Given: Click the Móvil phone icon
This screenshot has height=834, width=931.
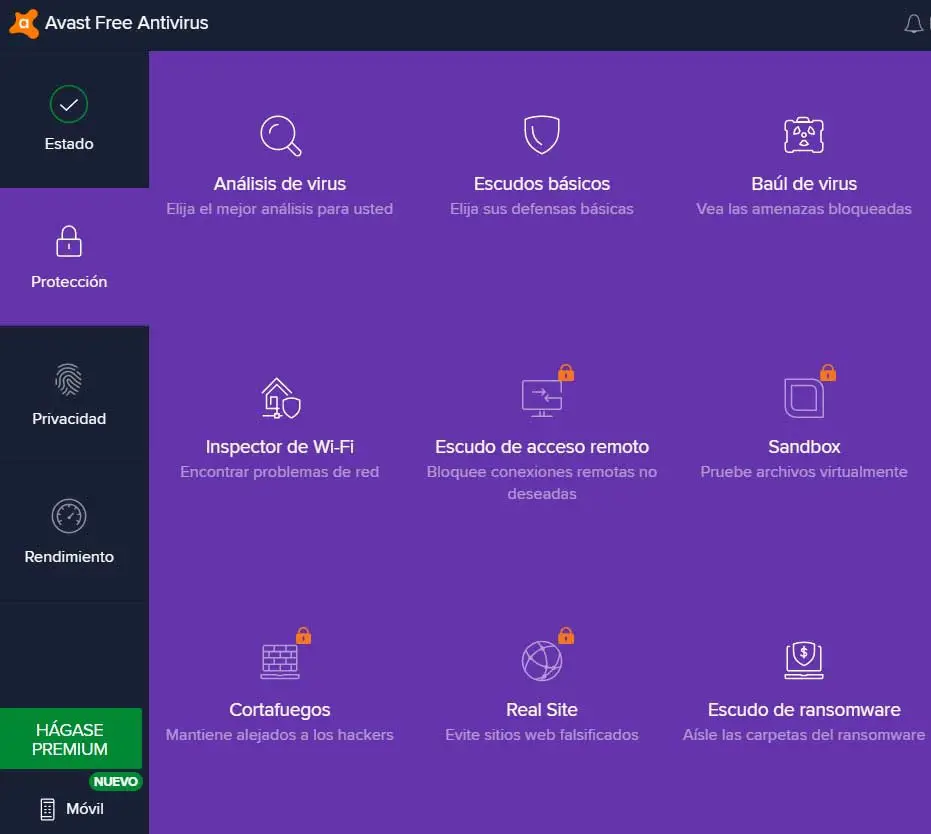Looking at the screenshot, I should click(x=48, y=809).
